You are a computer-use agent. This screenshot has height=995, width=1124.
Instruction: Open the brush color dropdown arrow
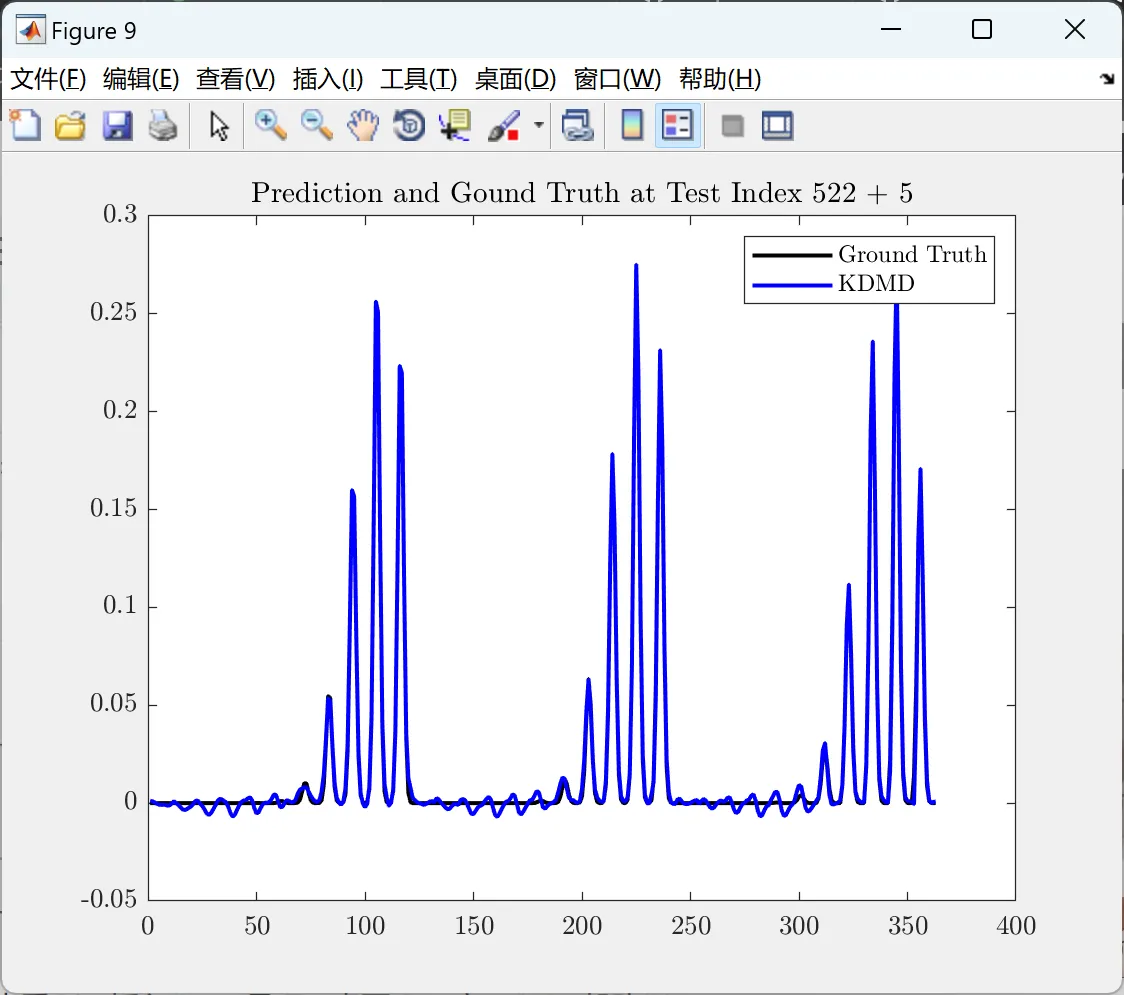tap(538, 125)
